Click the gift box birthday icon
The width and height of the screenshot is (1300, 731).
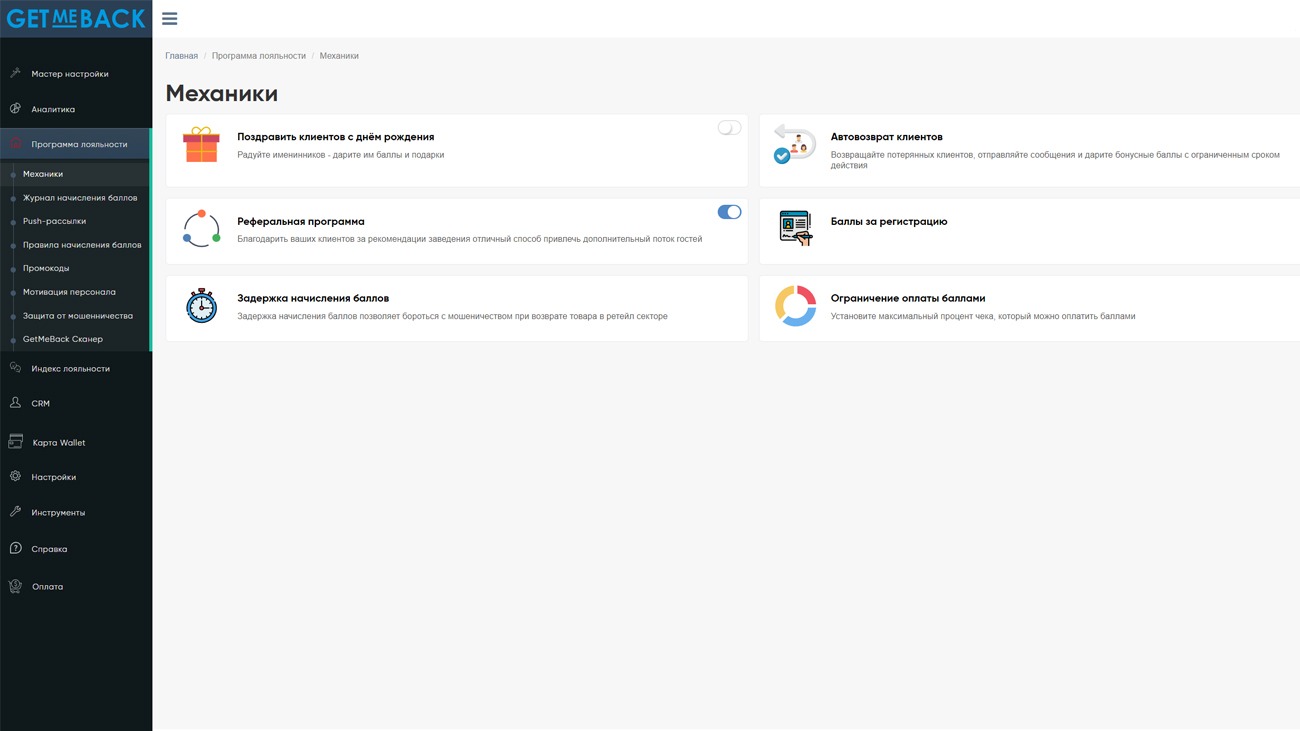tap(201, 145)
